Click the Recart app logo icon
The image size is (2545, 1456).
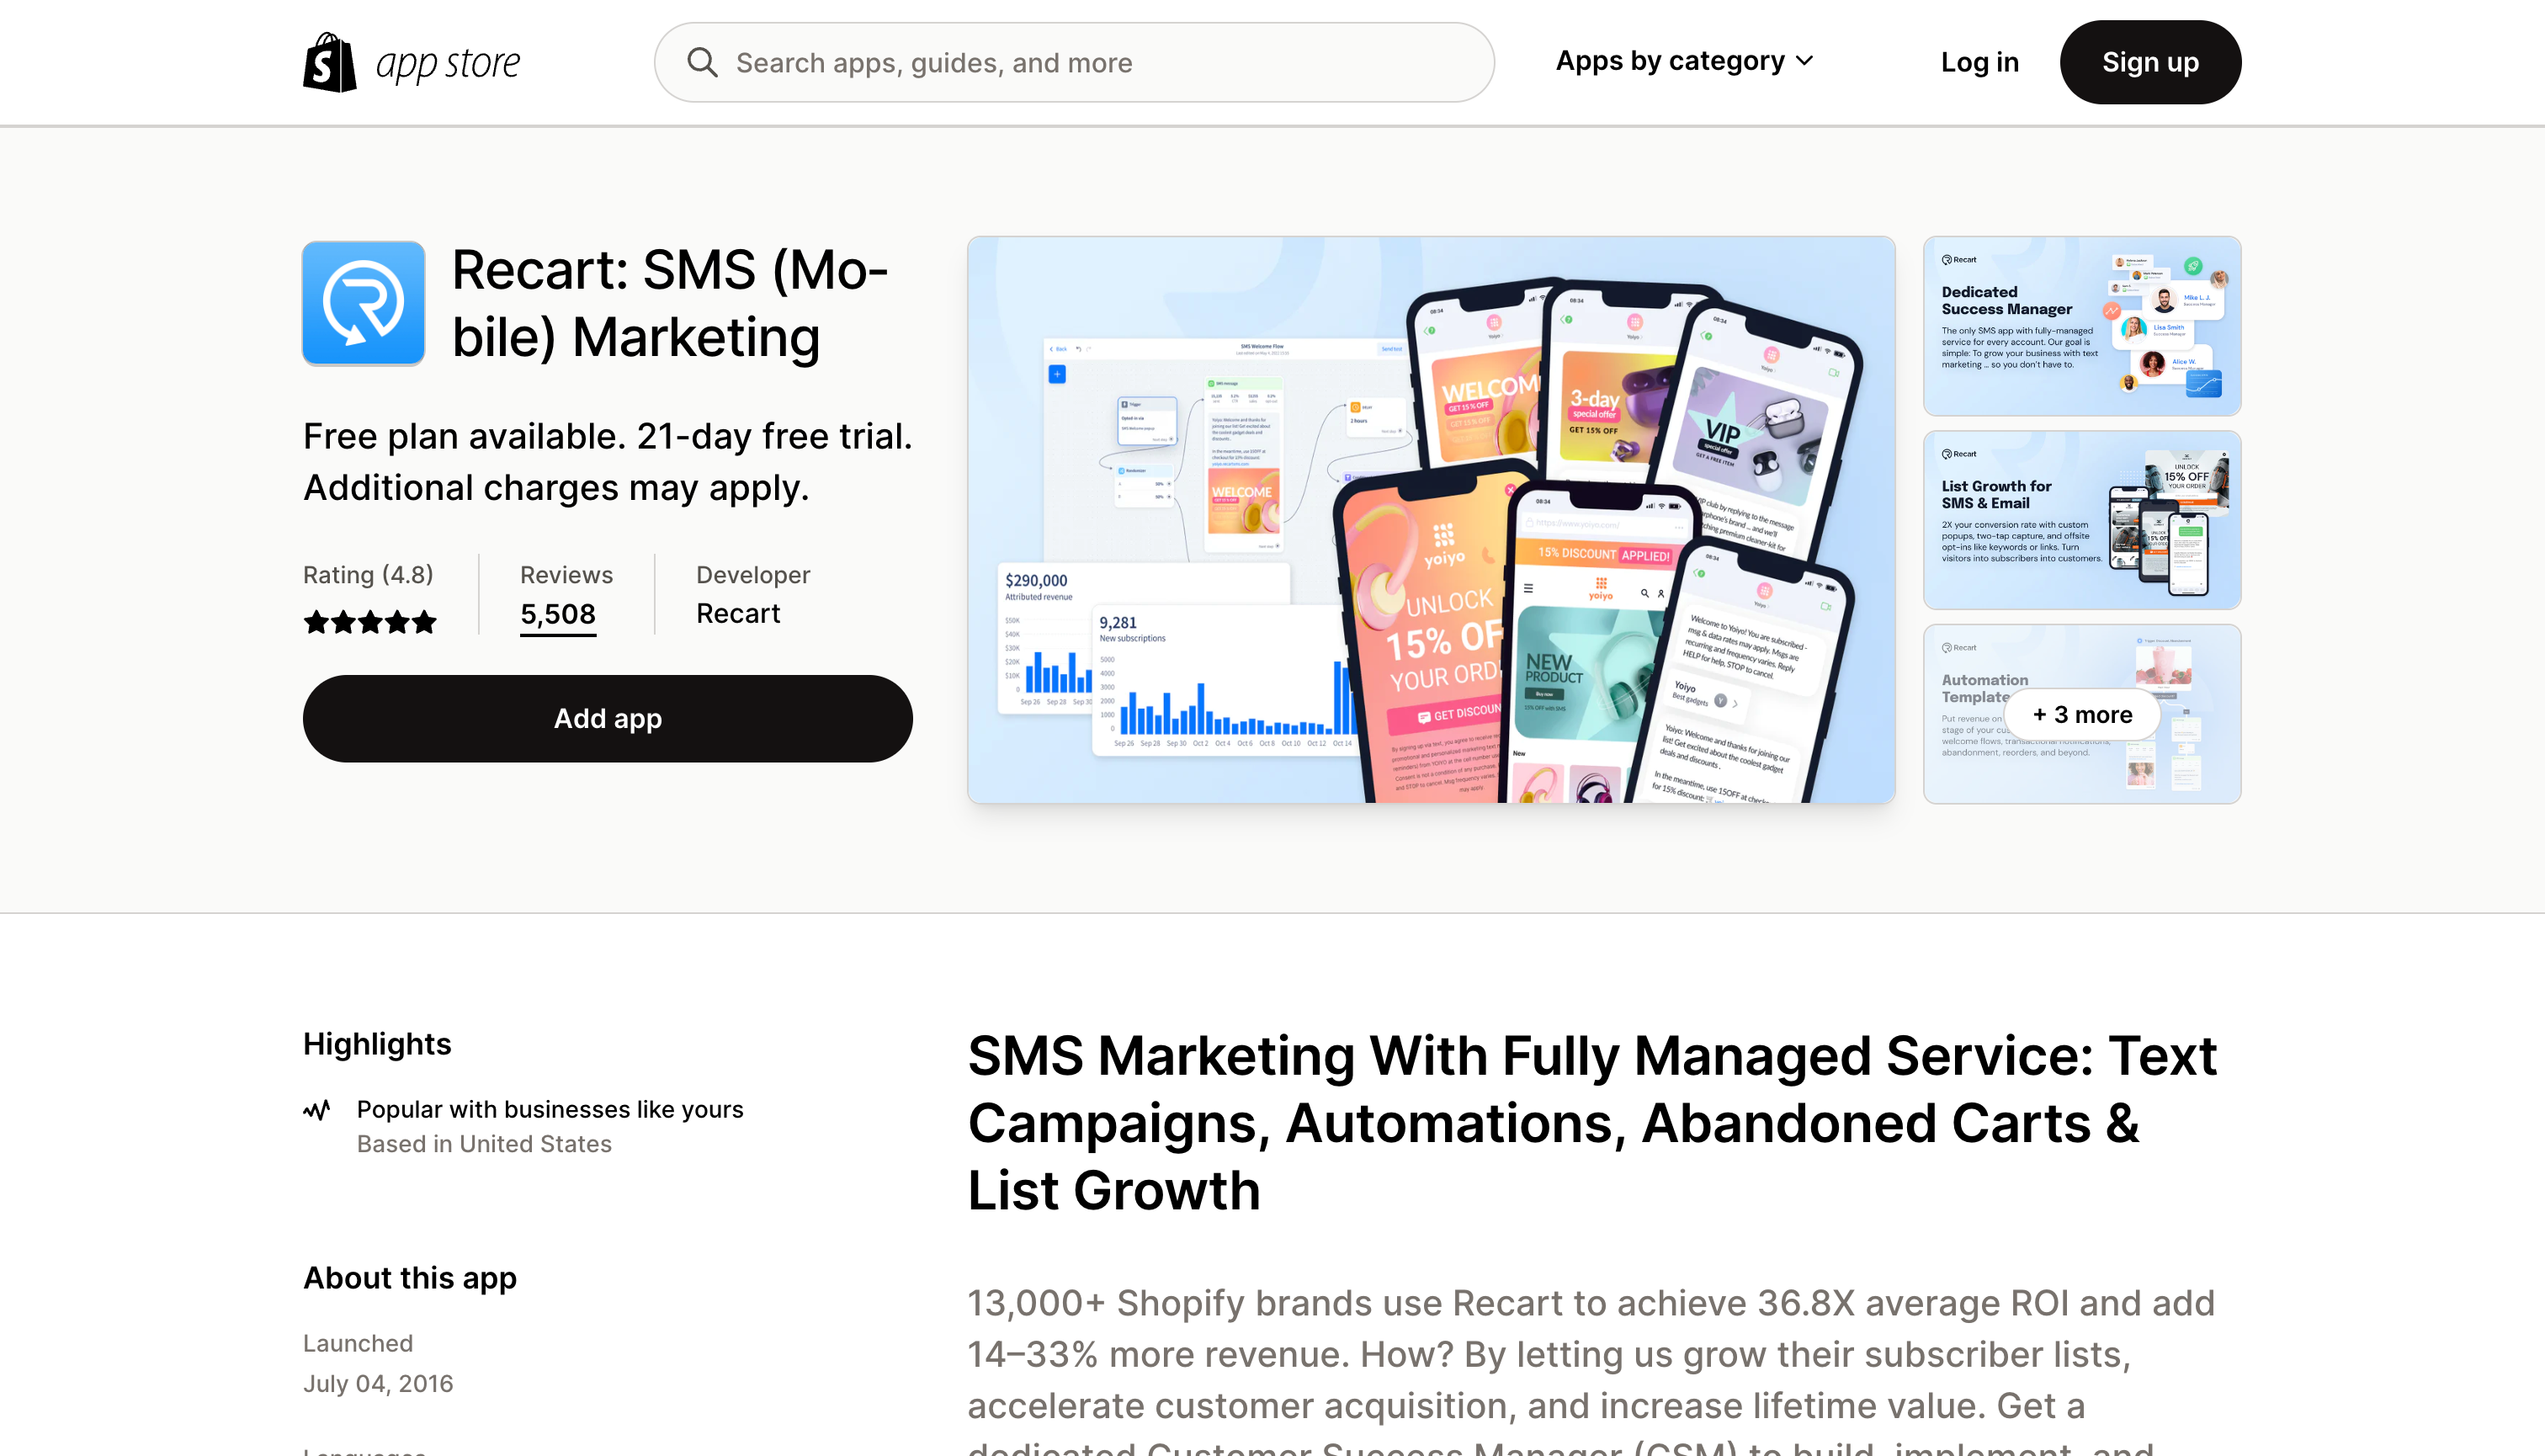pyautogui.click(x=362, y=302)
